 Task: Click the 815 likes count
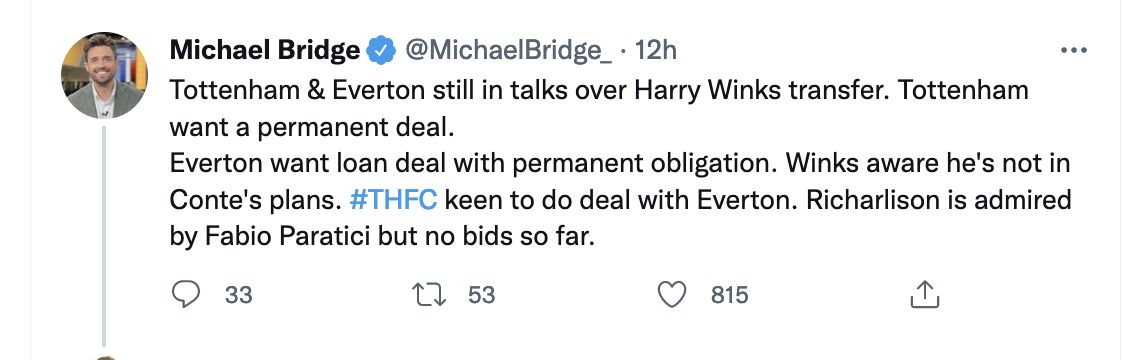729,295
